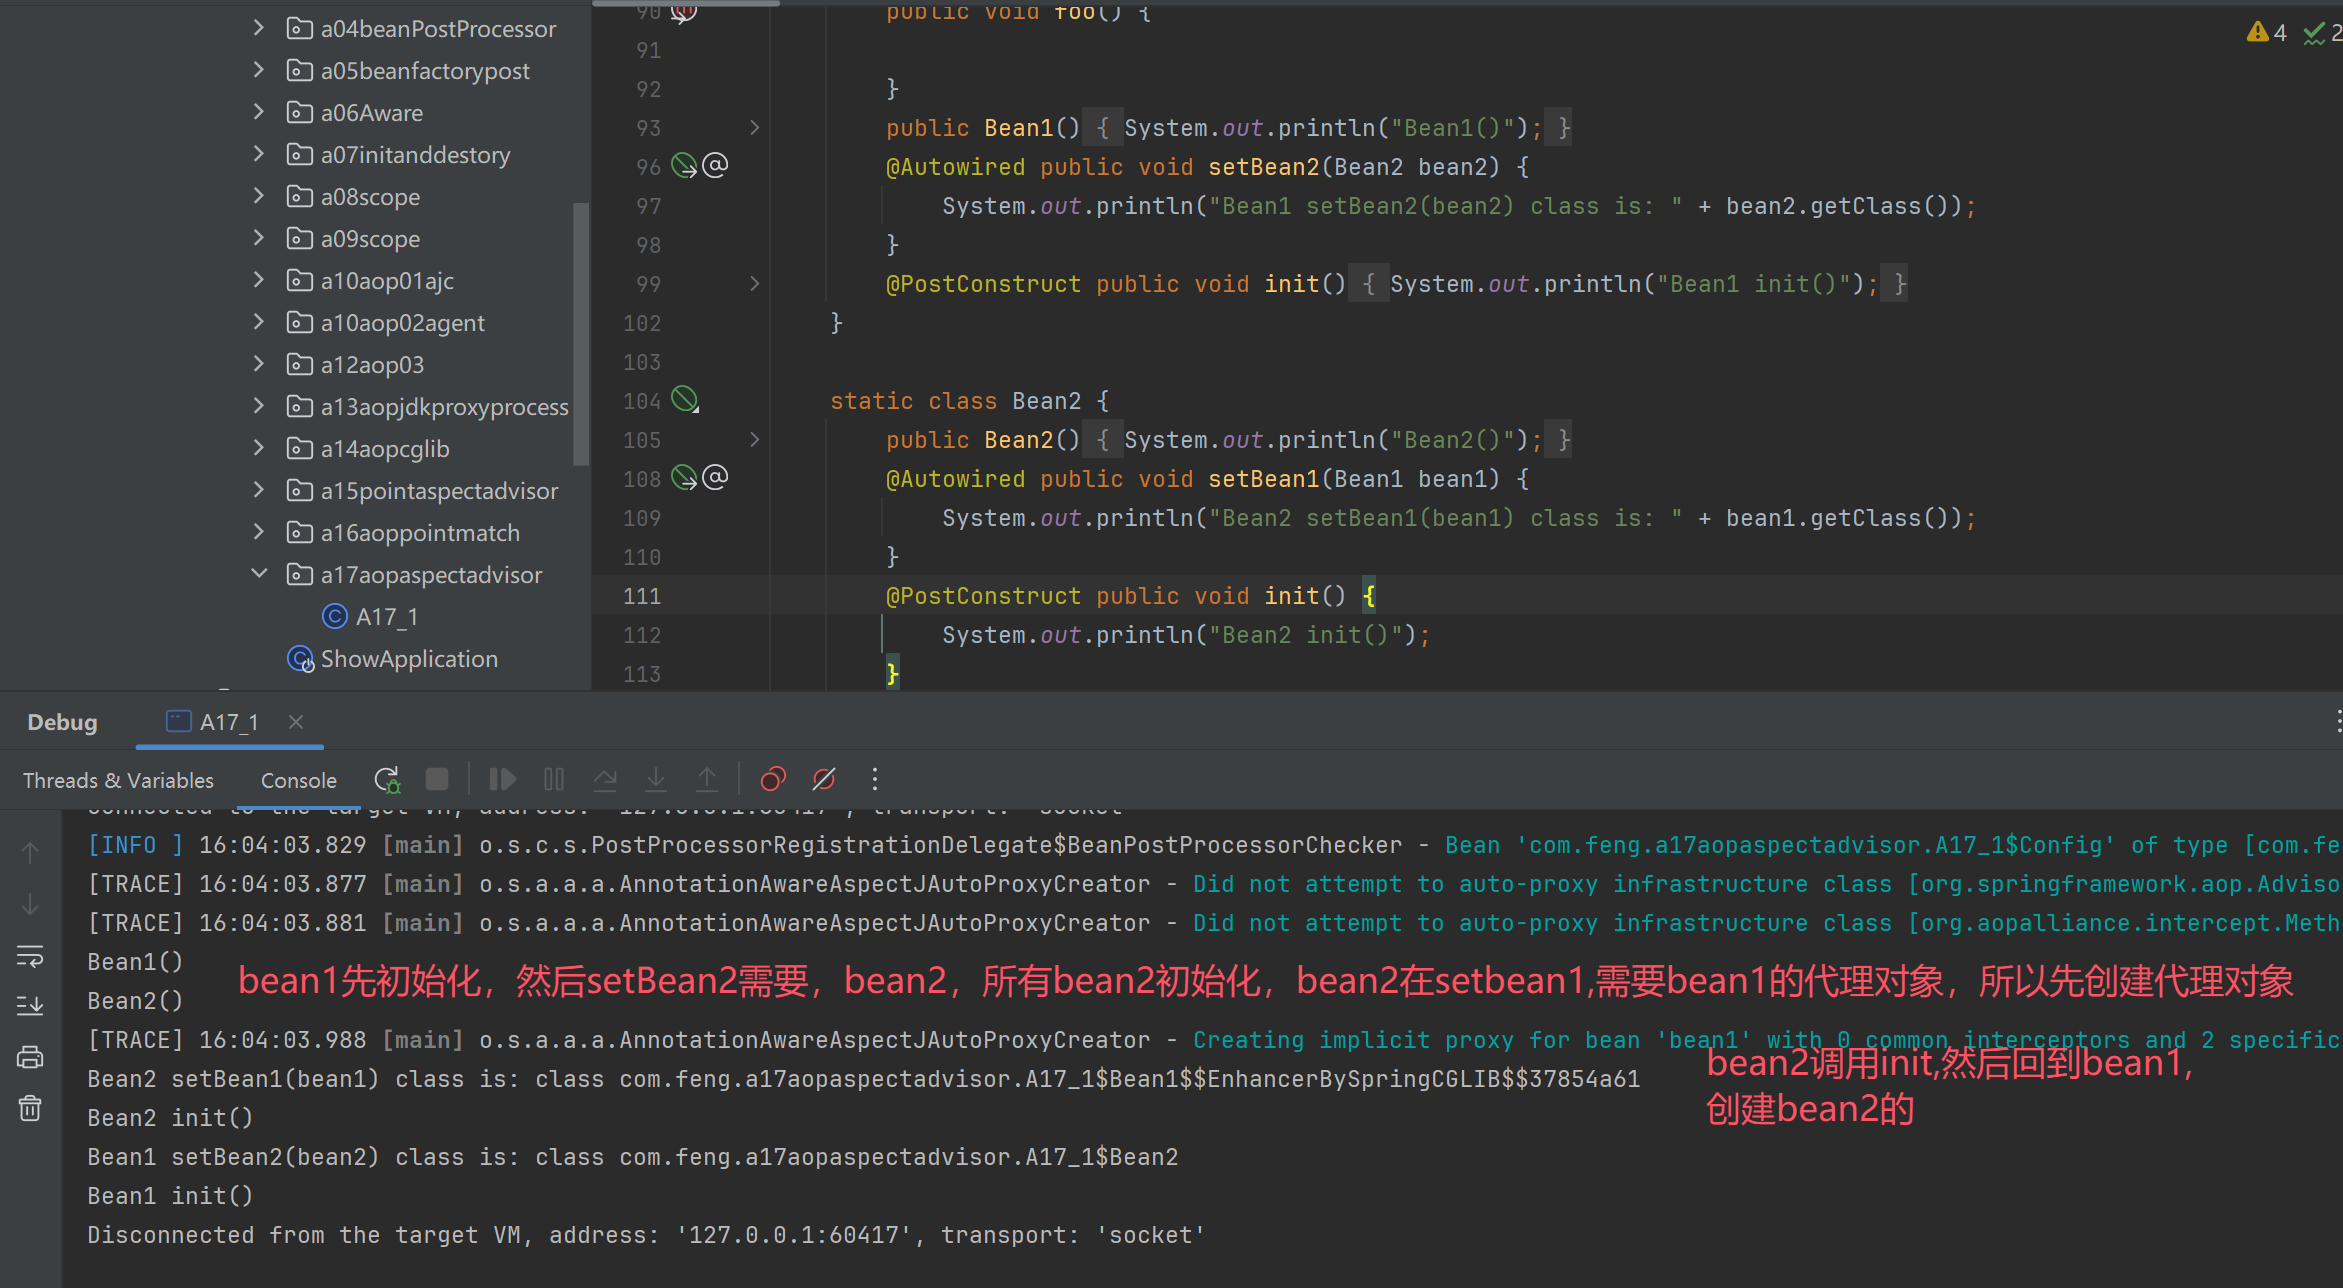Image resolution: width=2343 pixels, height=1288 pixels.
Task: Expand the a14aopcglib package
Action: click(x=259, y=447)
